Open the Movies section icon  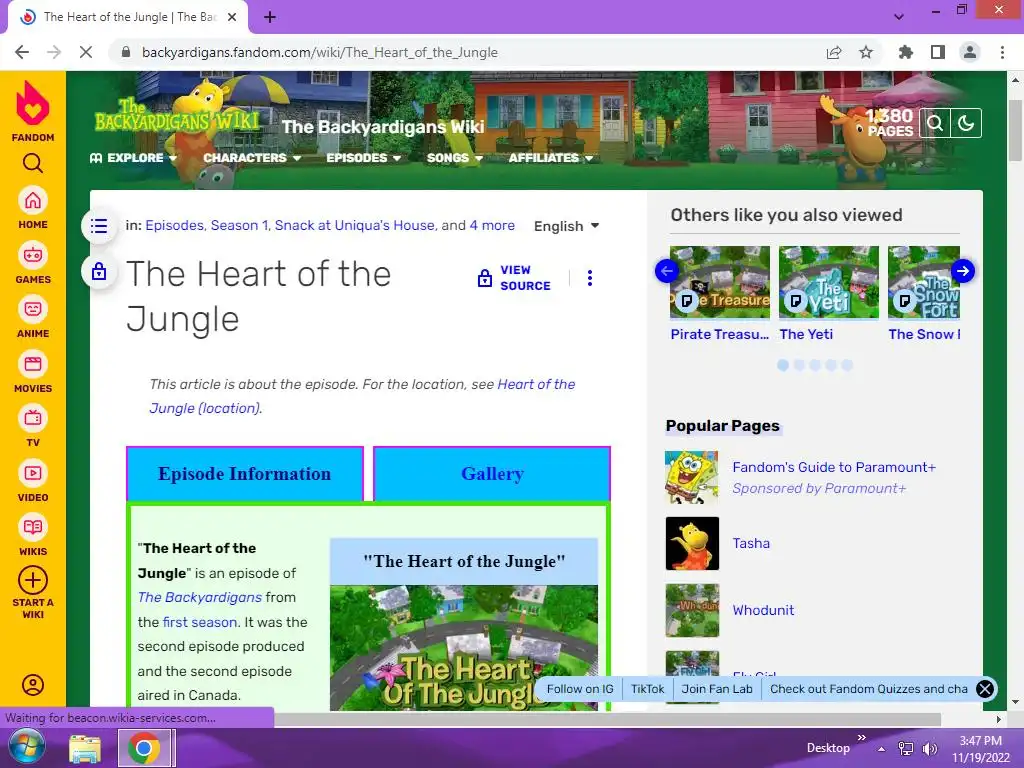point(33,364)
